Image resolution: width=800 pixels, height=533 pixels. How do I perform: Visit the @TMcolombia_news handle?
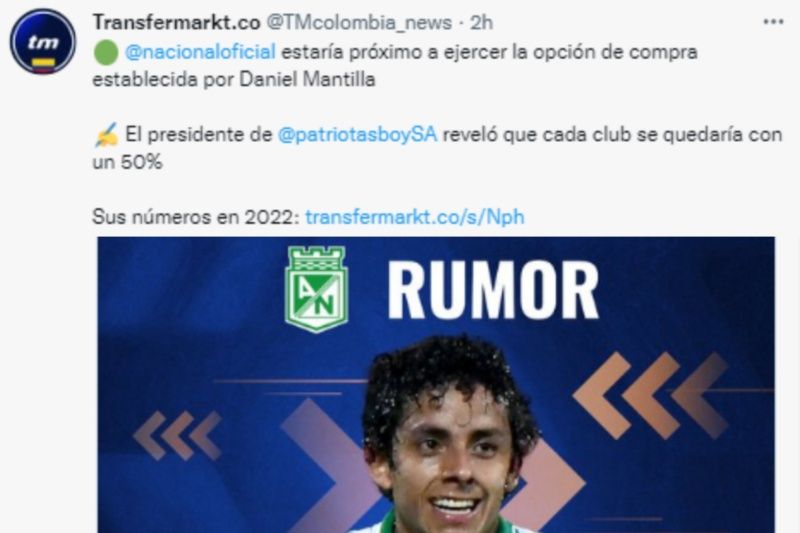click(x=359, y=22)
